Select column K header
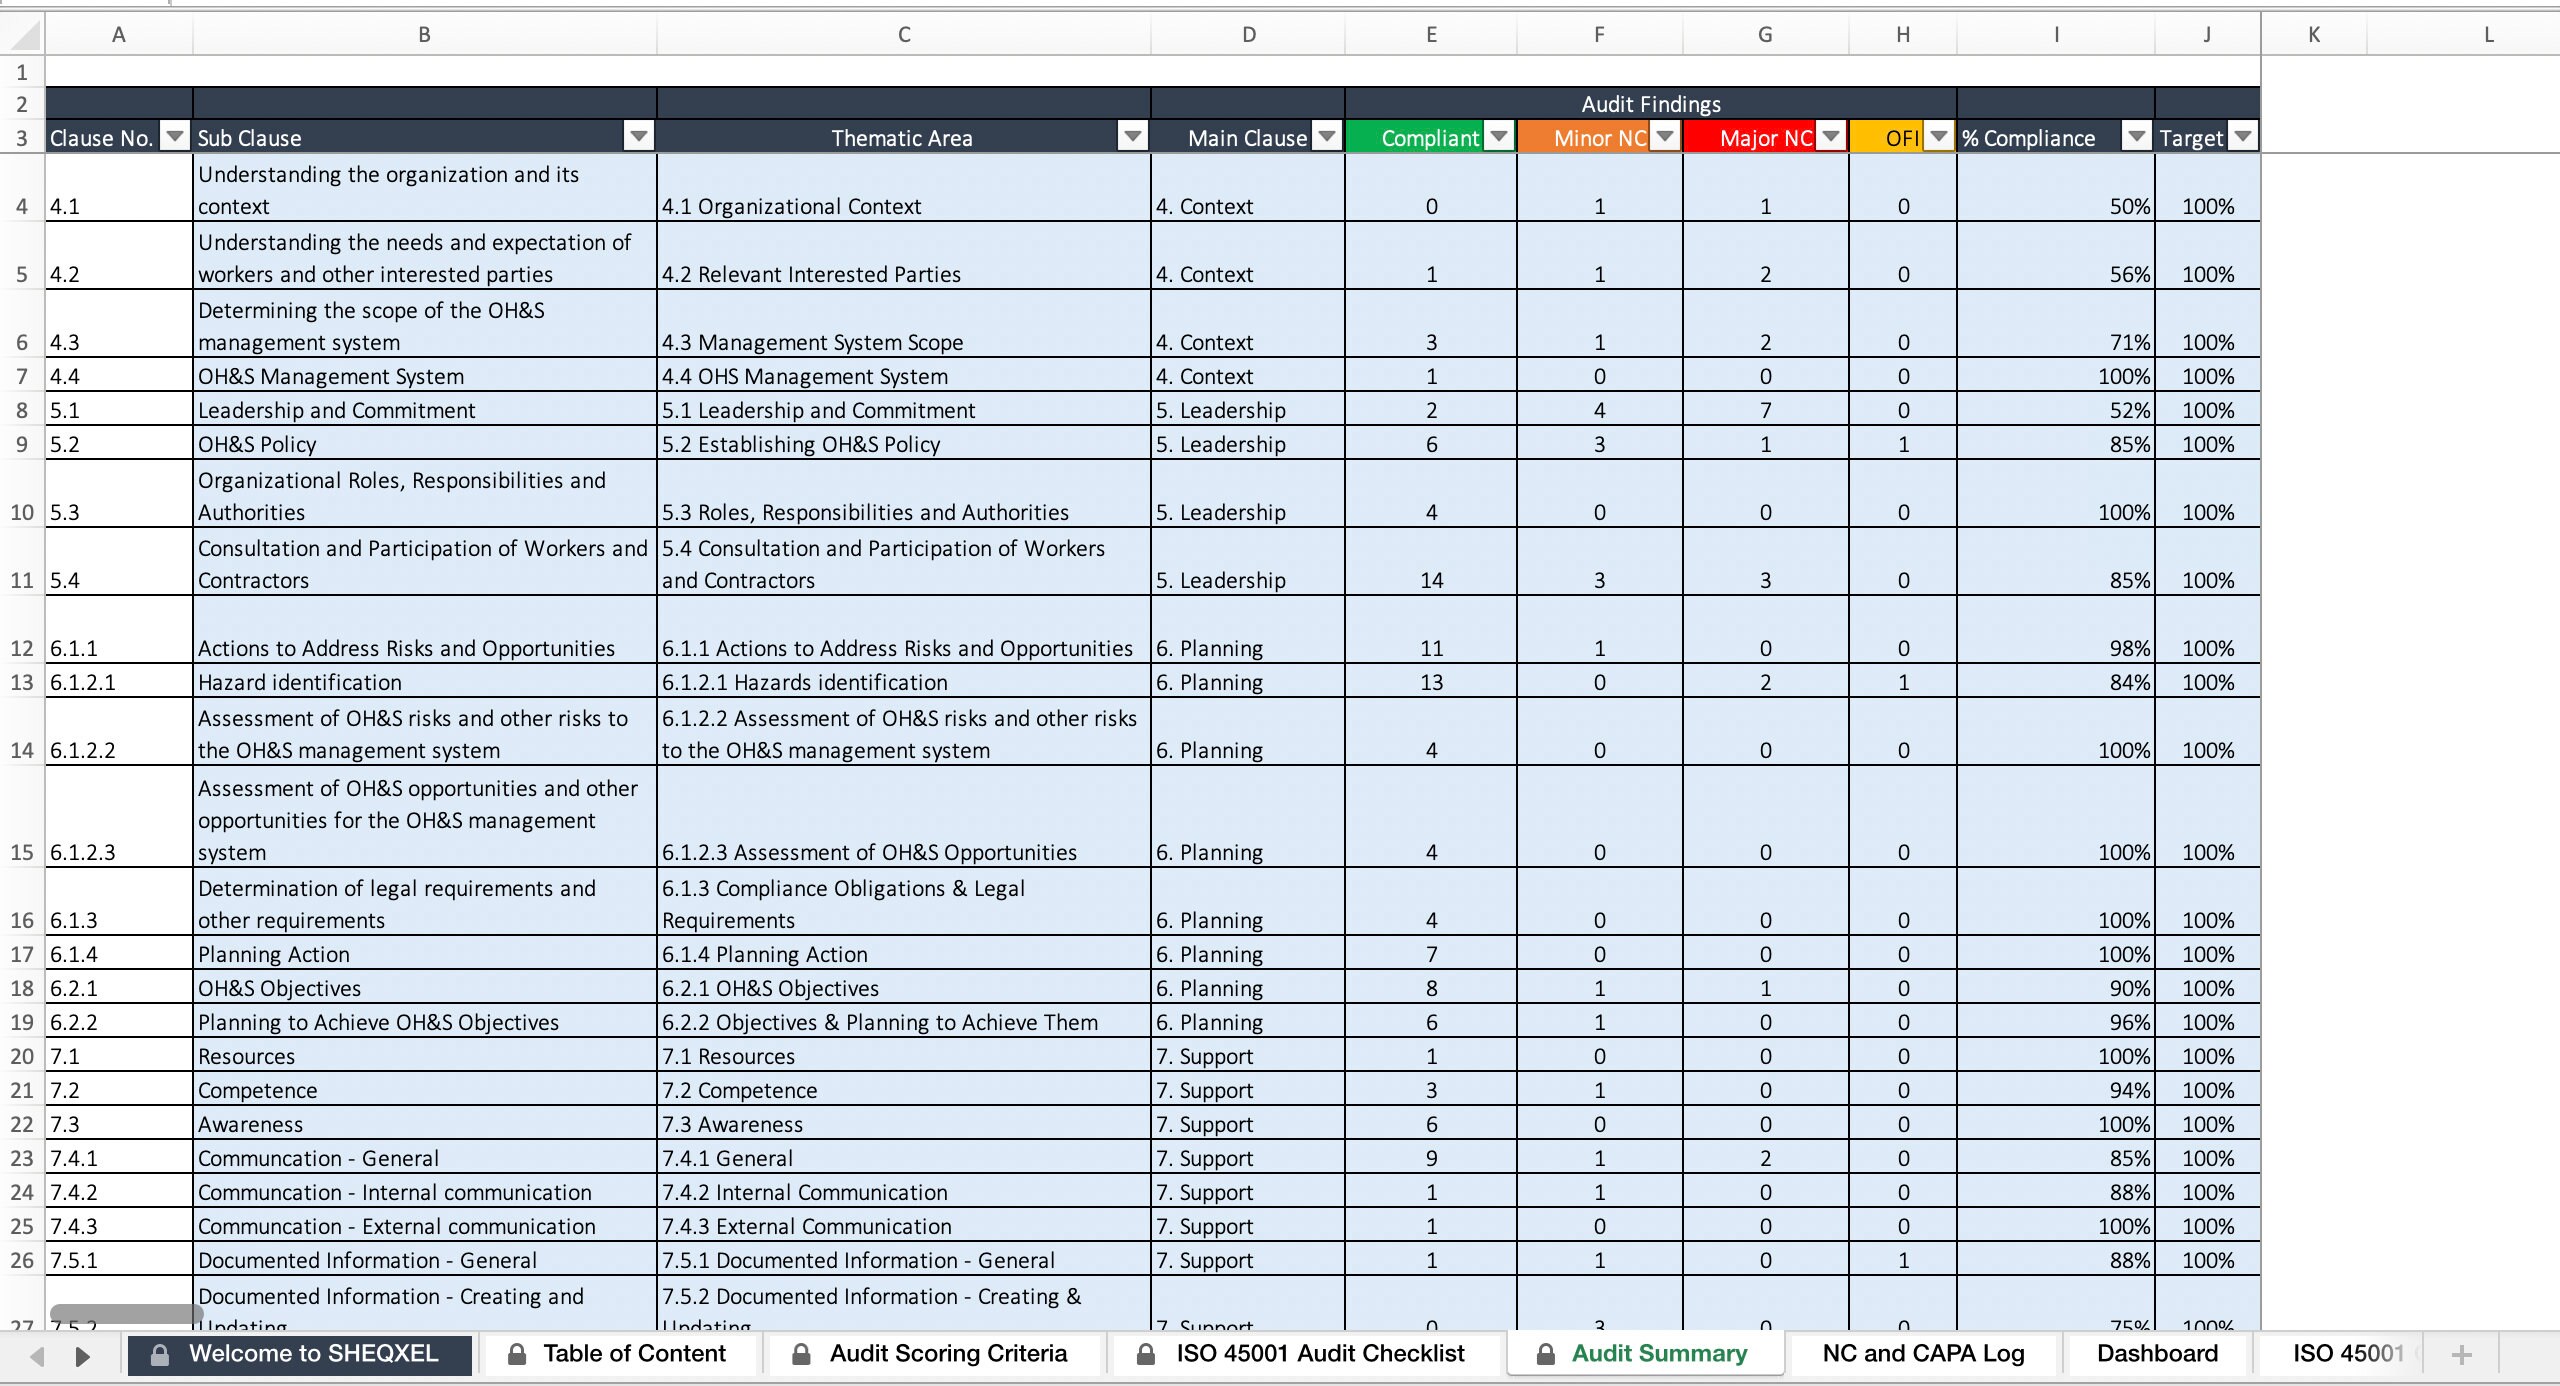This screenshot has width=2560, height=1386. (2314, 35)
